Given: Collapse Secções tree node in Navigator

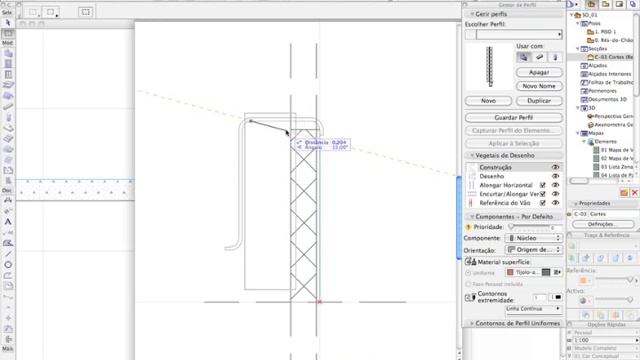Looking at the screenshot, I should tap(578, 49).
